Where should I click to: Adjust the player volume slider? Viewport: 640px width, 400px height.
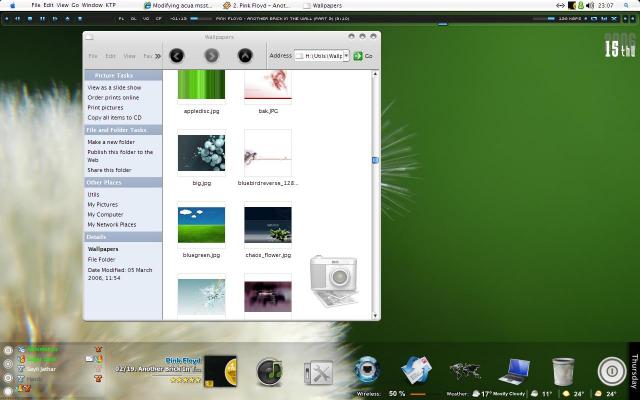(x=544, y=18)
